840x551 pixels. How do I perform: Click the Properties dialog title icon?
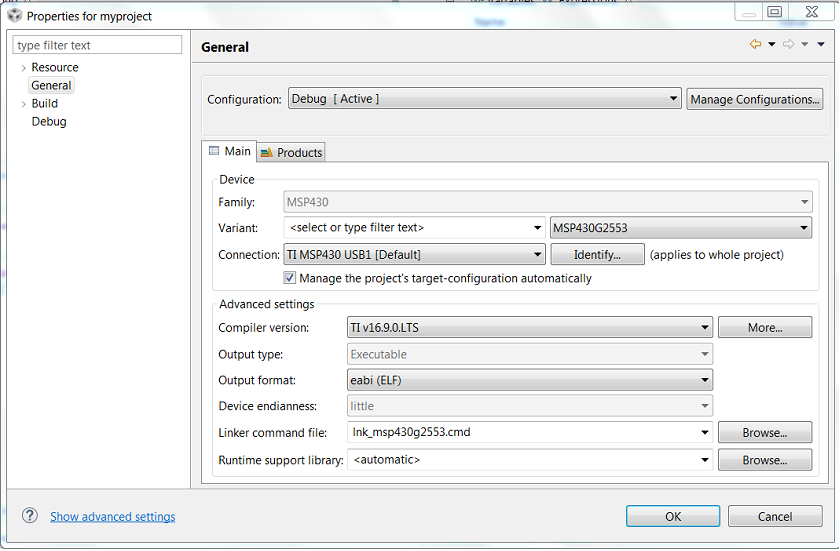tap(14, 16)
